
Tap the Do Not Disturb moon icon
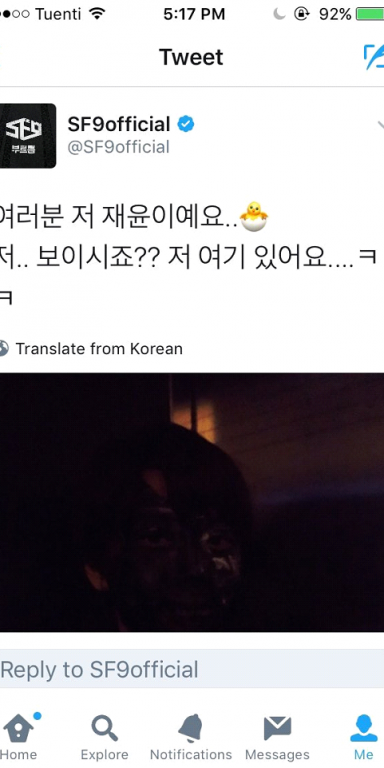pyautogui.click(x=279, y=14)
